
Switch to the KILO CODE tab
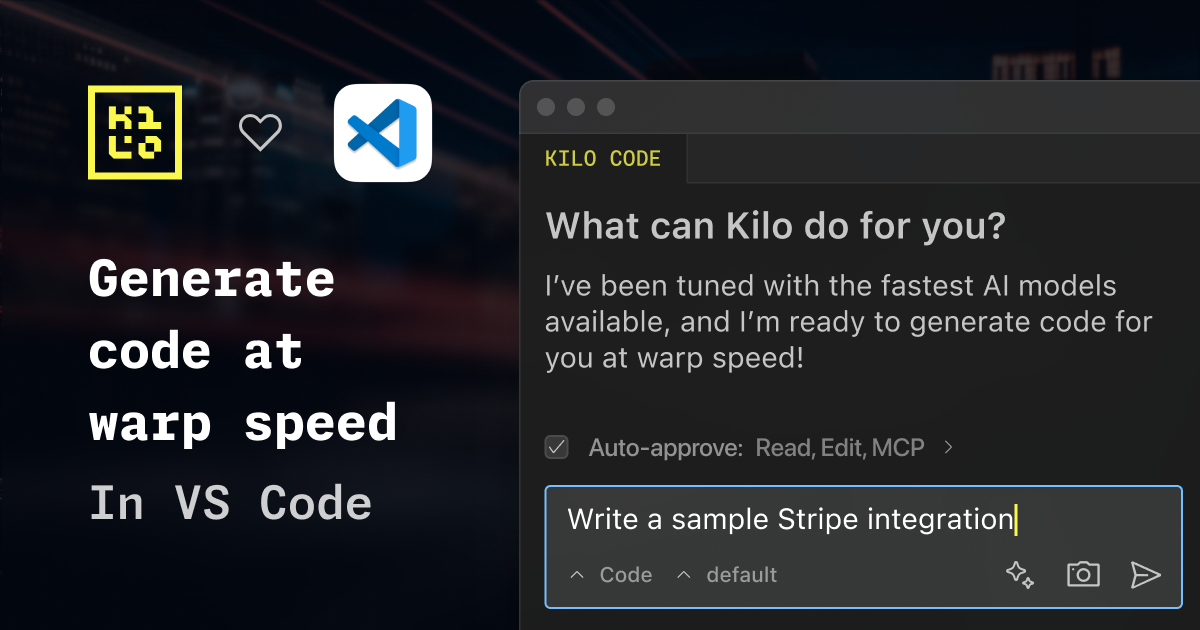tap(603, 158)
